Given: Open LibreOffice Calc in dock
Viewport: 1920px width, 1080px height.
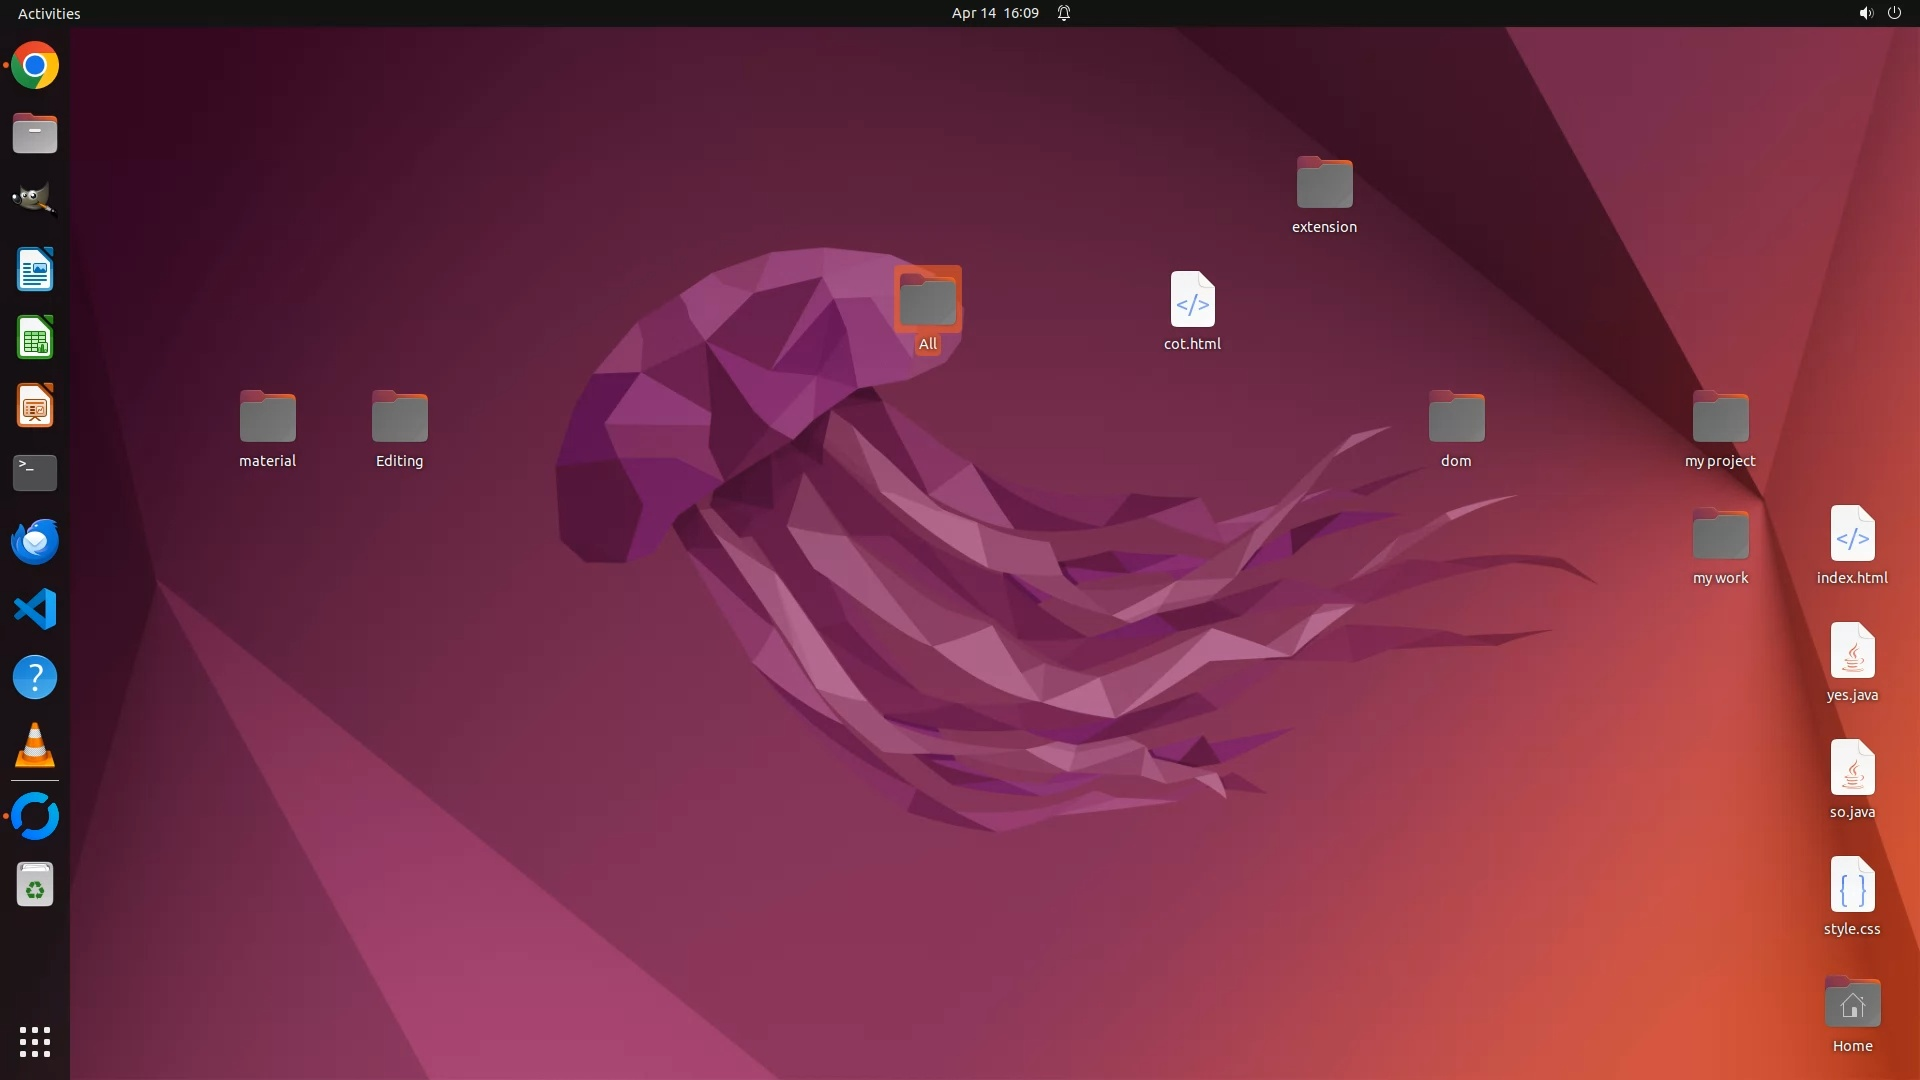Looking at the screenshot, I should click(x=35, y=338).
